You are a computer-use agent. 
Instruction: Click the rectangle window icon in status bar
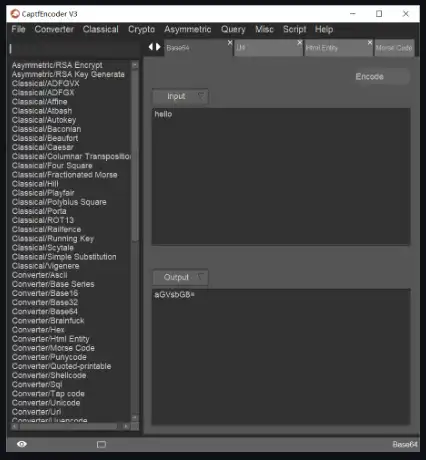[x=101, y=444]
